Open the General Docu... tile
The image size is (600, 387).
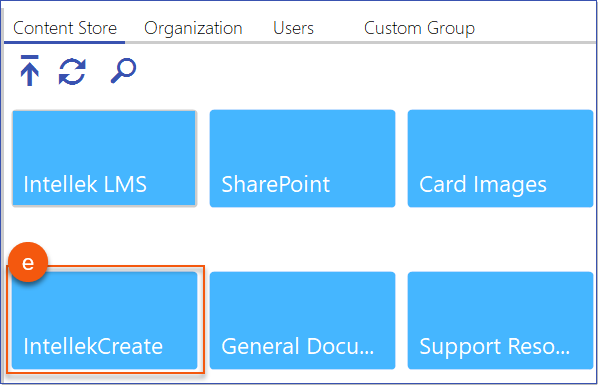[x=302, y=320]
